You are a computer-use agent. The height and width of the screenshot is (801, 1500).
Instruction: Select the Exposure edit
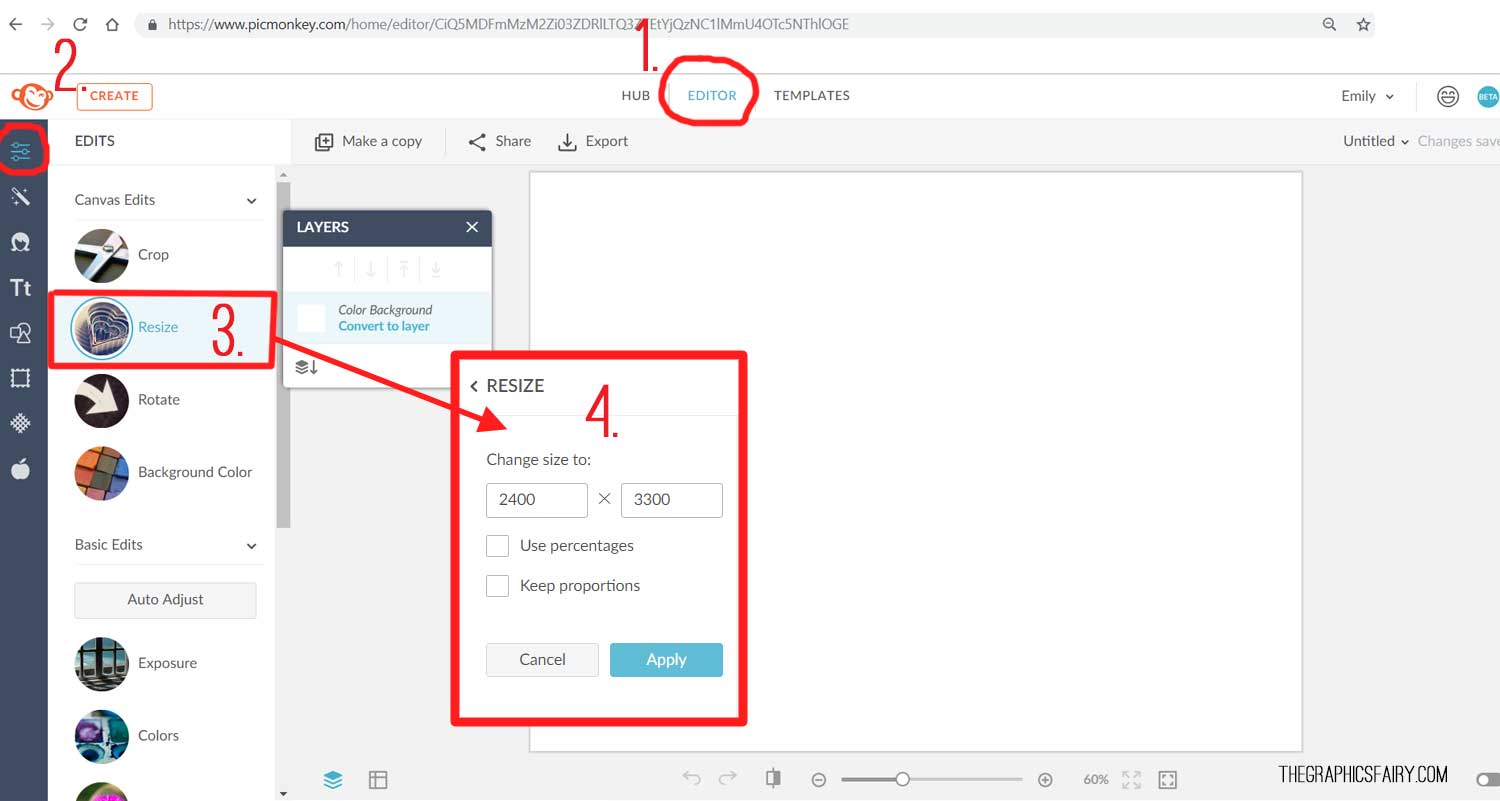click(136, 663)
